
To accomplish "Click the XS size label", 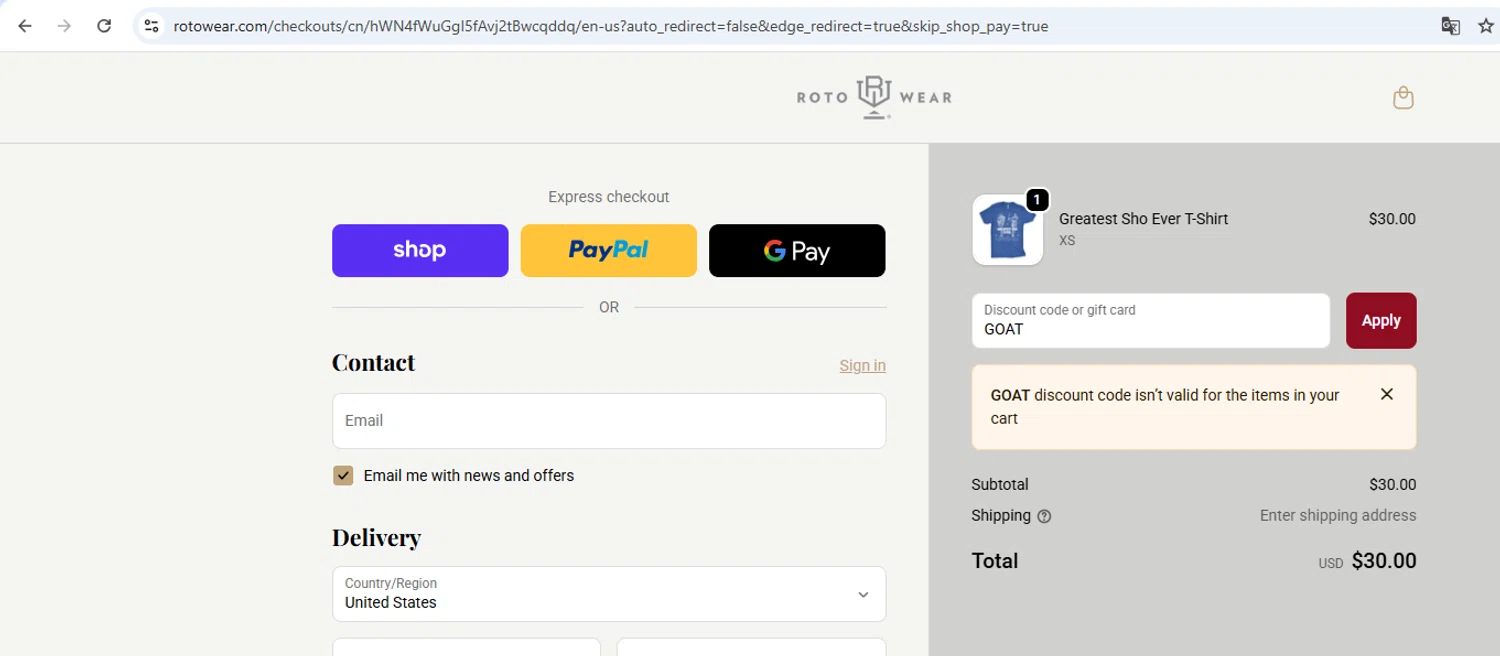I will pyautogui.click(x=1067, y=241).
